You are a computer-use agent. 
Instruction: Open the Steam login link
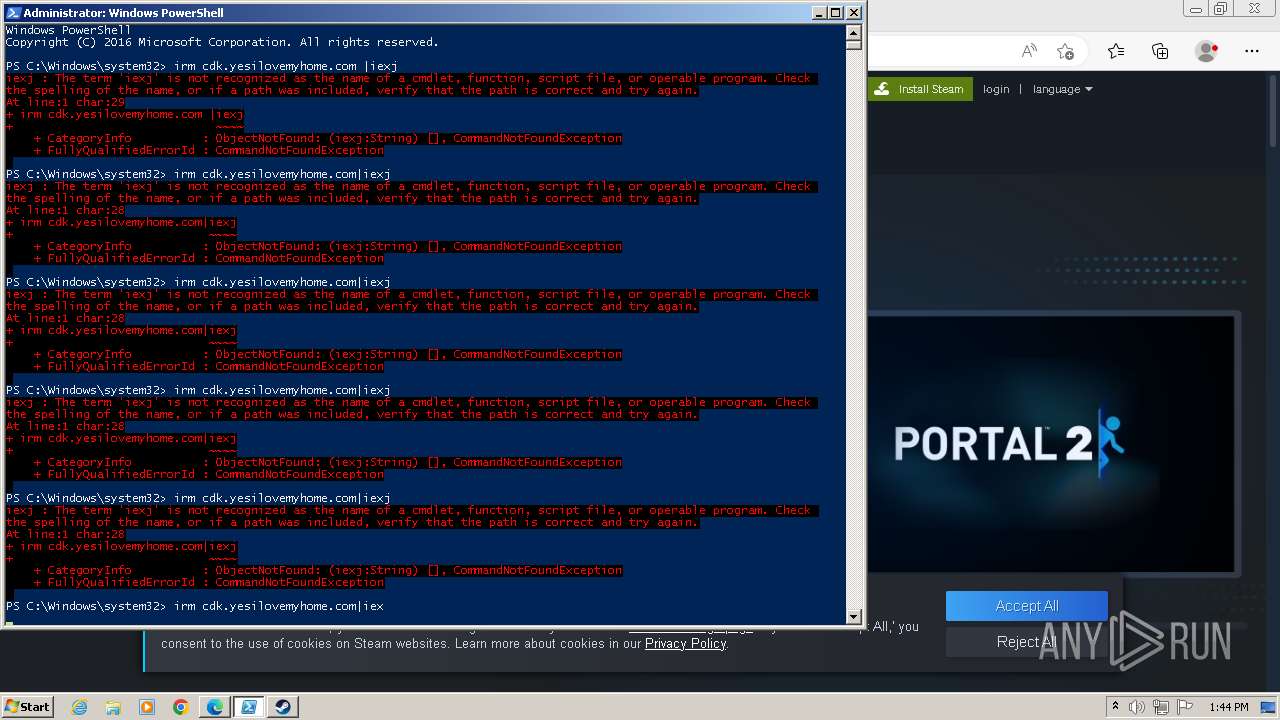996,89
